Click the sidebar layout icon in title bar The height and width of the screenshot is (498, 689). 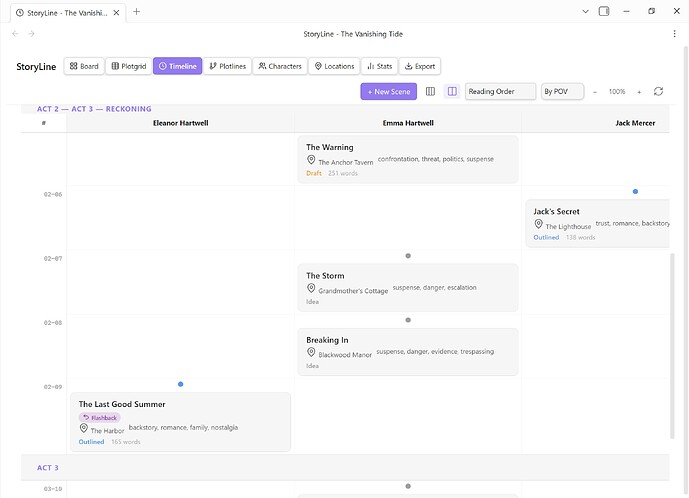603,11
